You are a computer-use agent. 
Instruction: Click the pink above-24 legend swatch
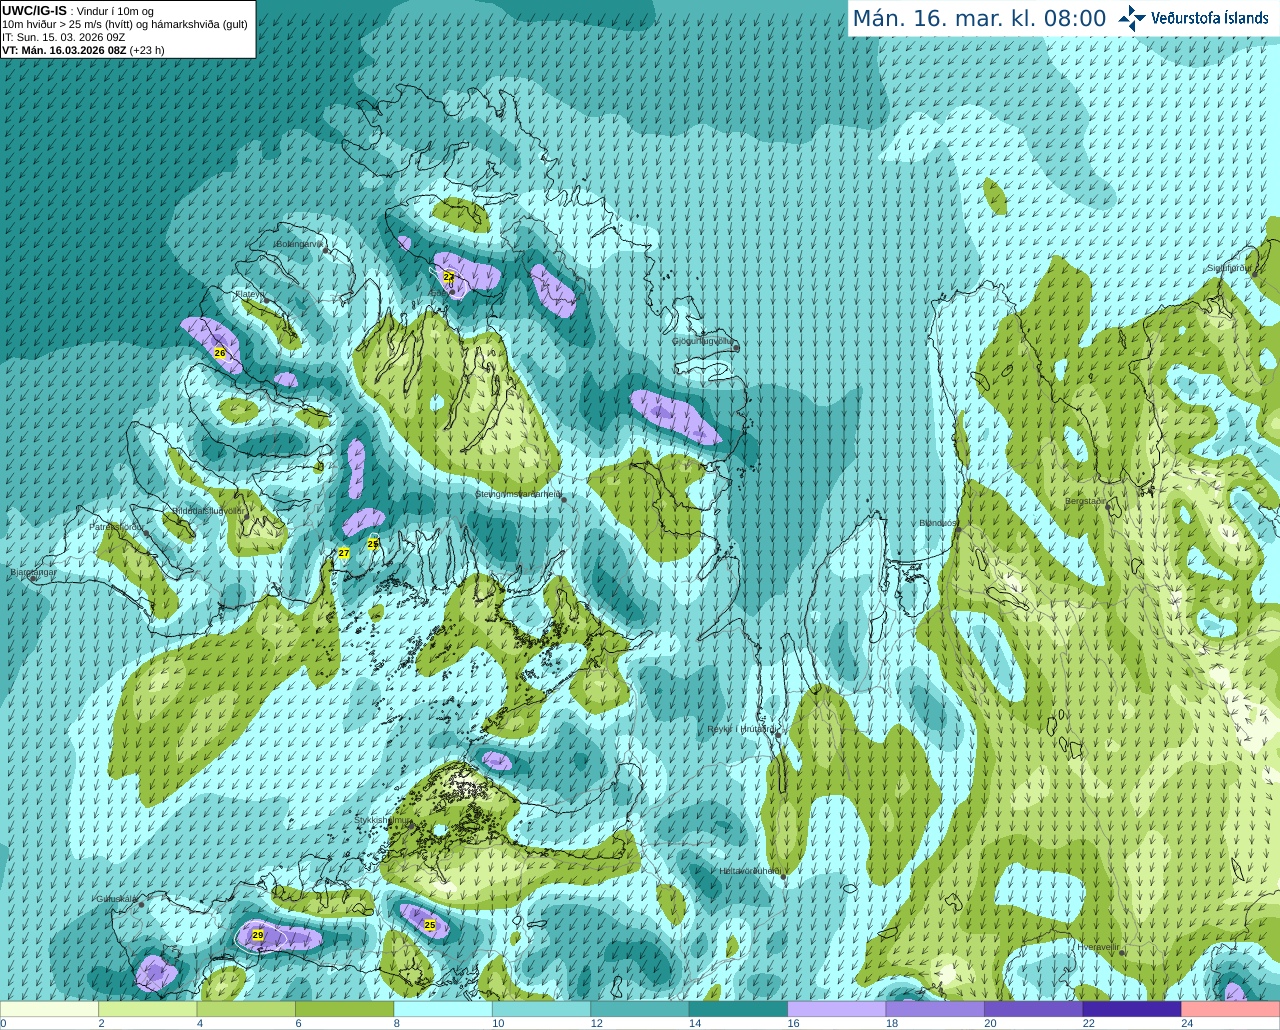[x=1231, y=1009]
